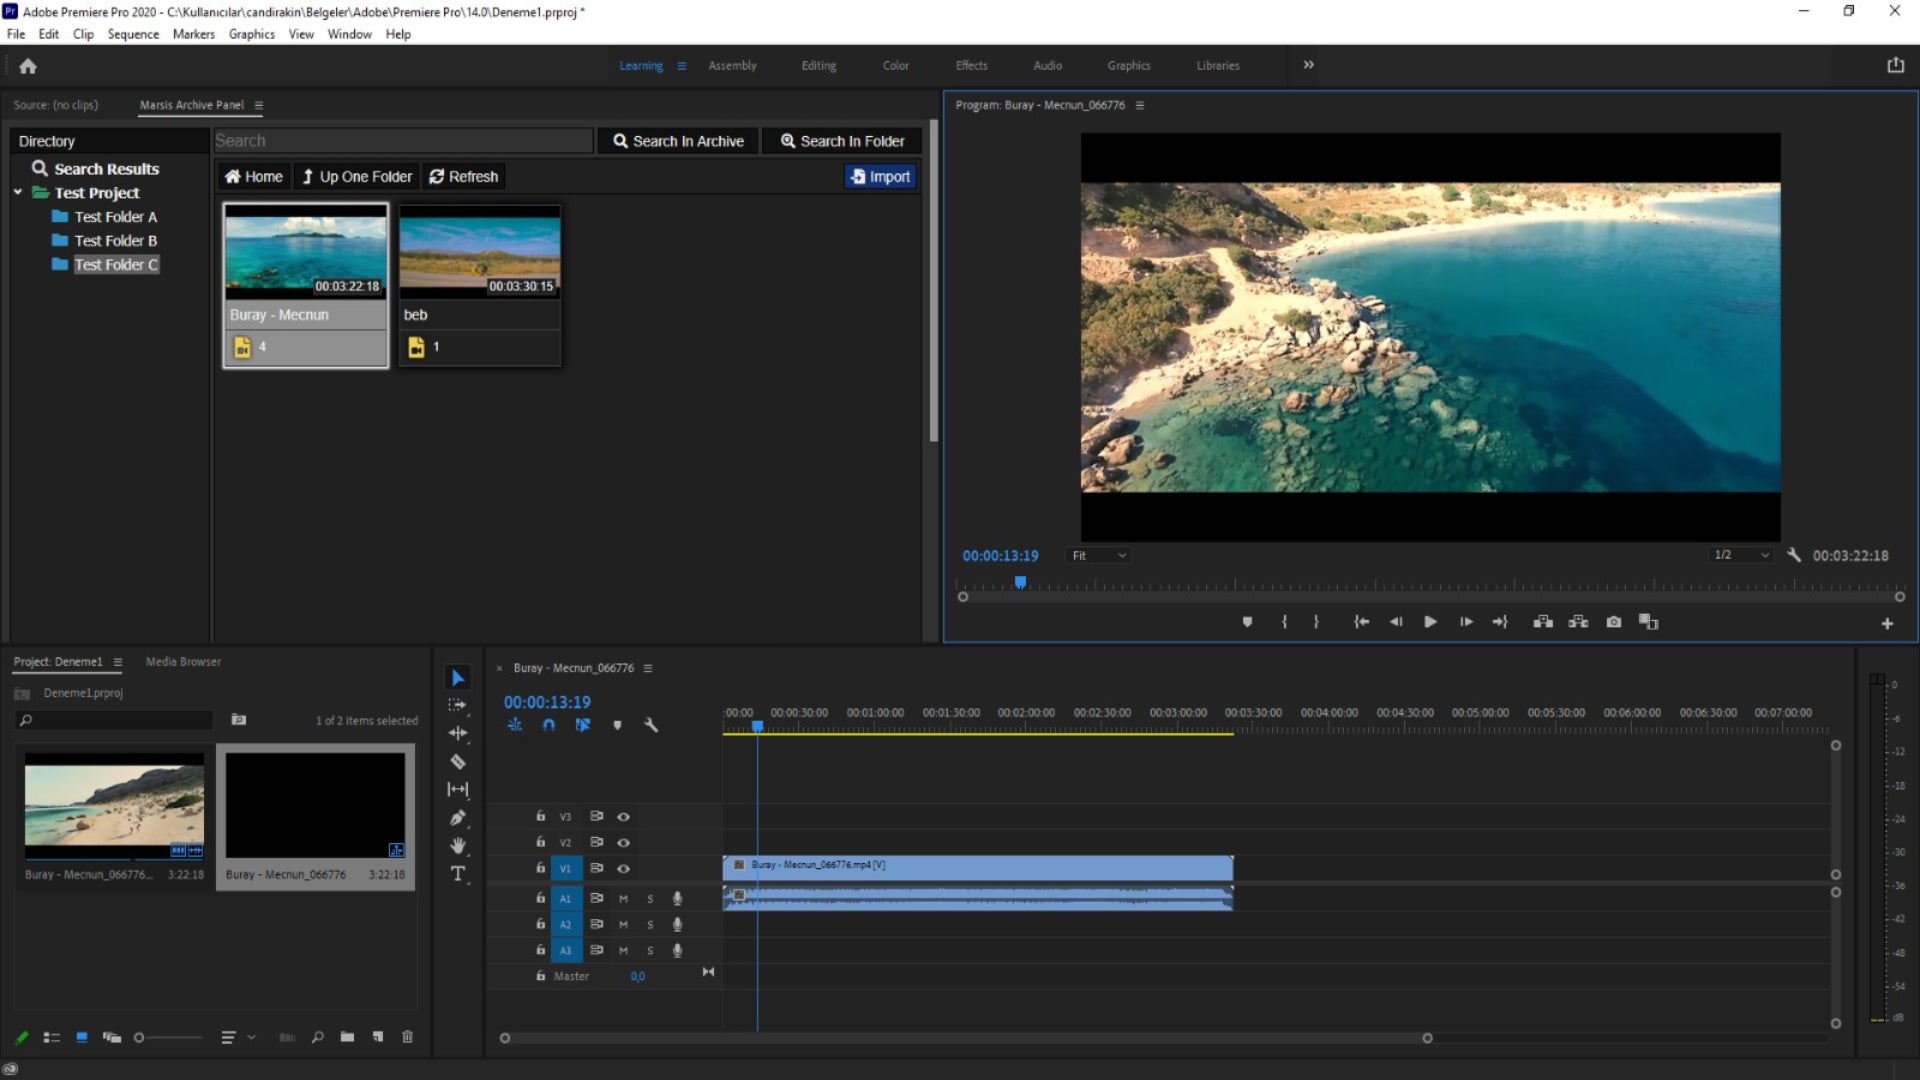
Task: Switch to the Editing workspace tab
Action: pyautogui.click(x=818, y=66)
